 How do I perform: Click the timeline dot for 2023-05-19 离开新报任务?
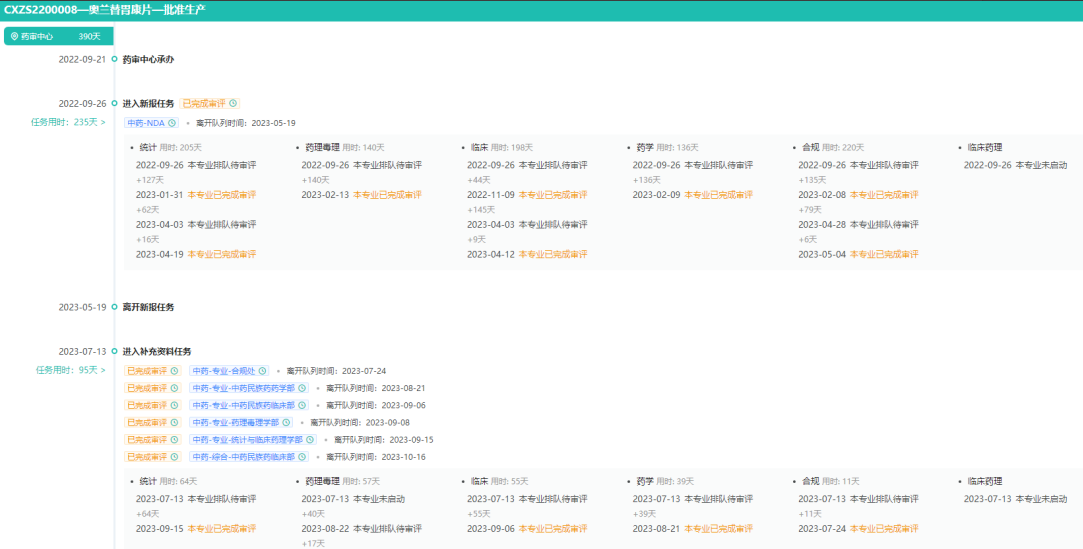click(114, 307)
